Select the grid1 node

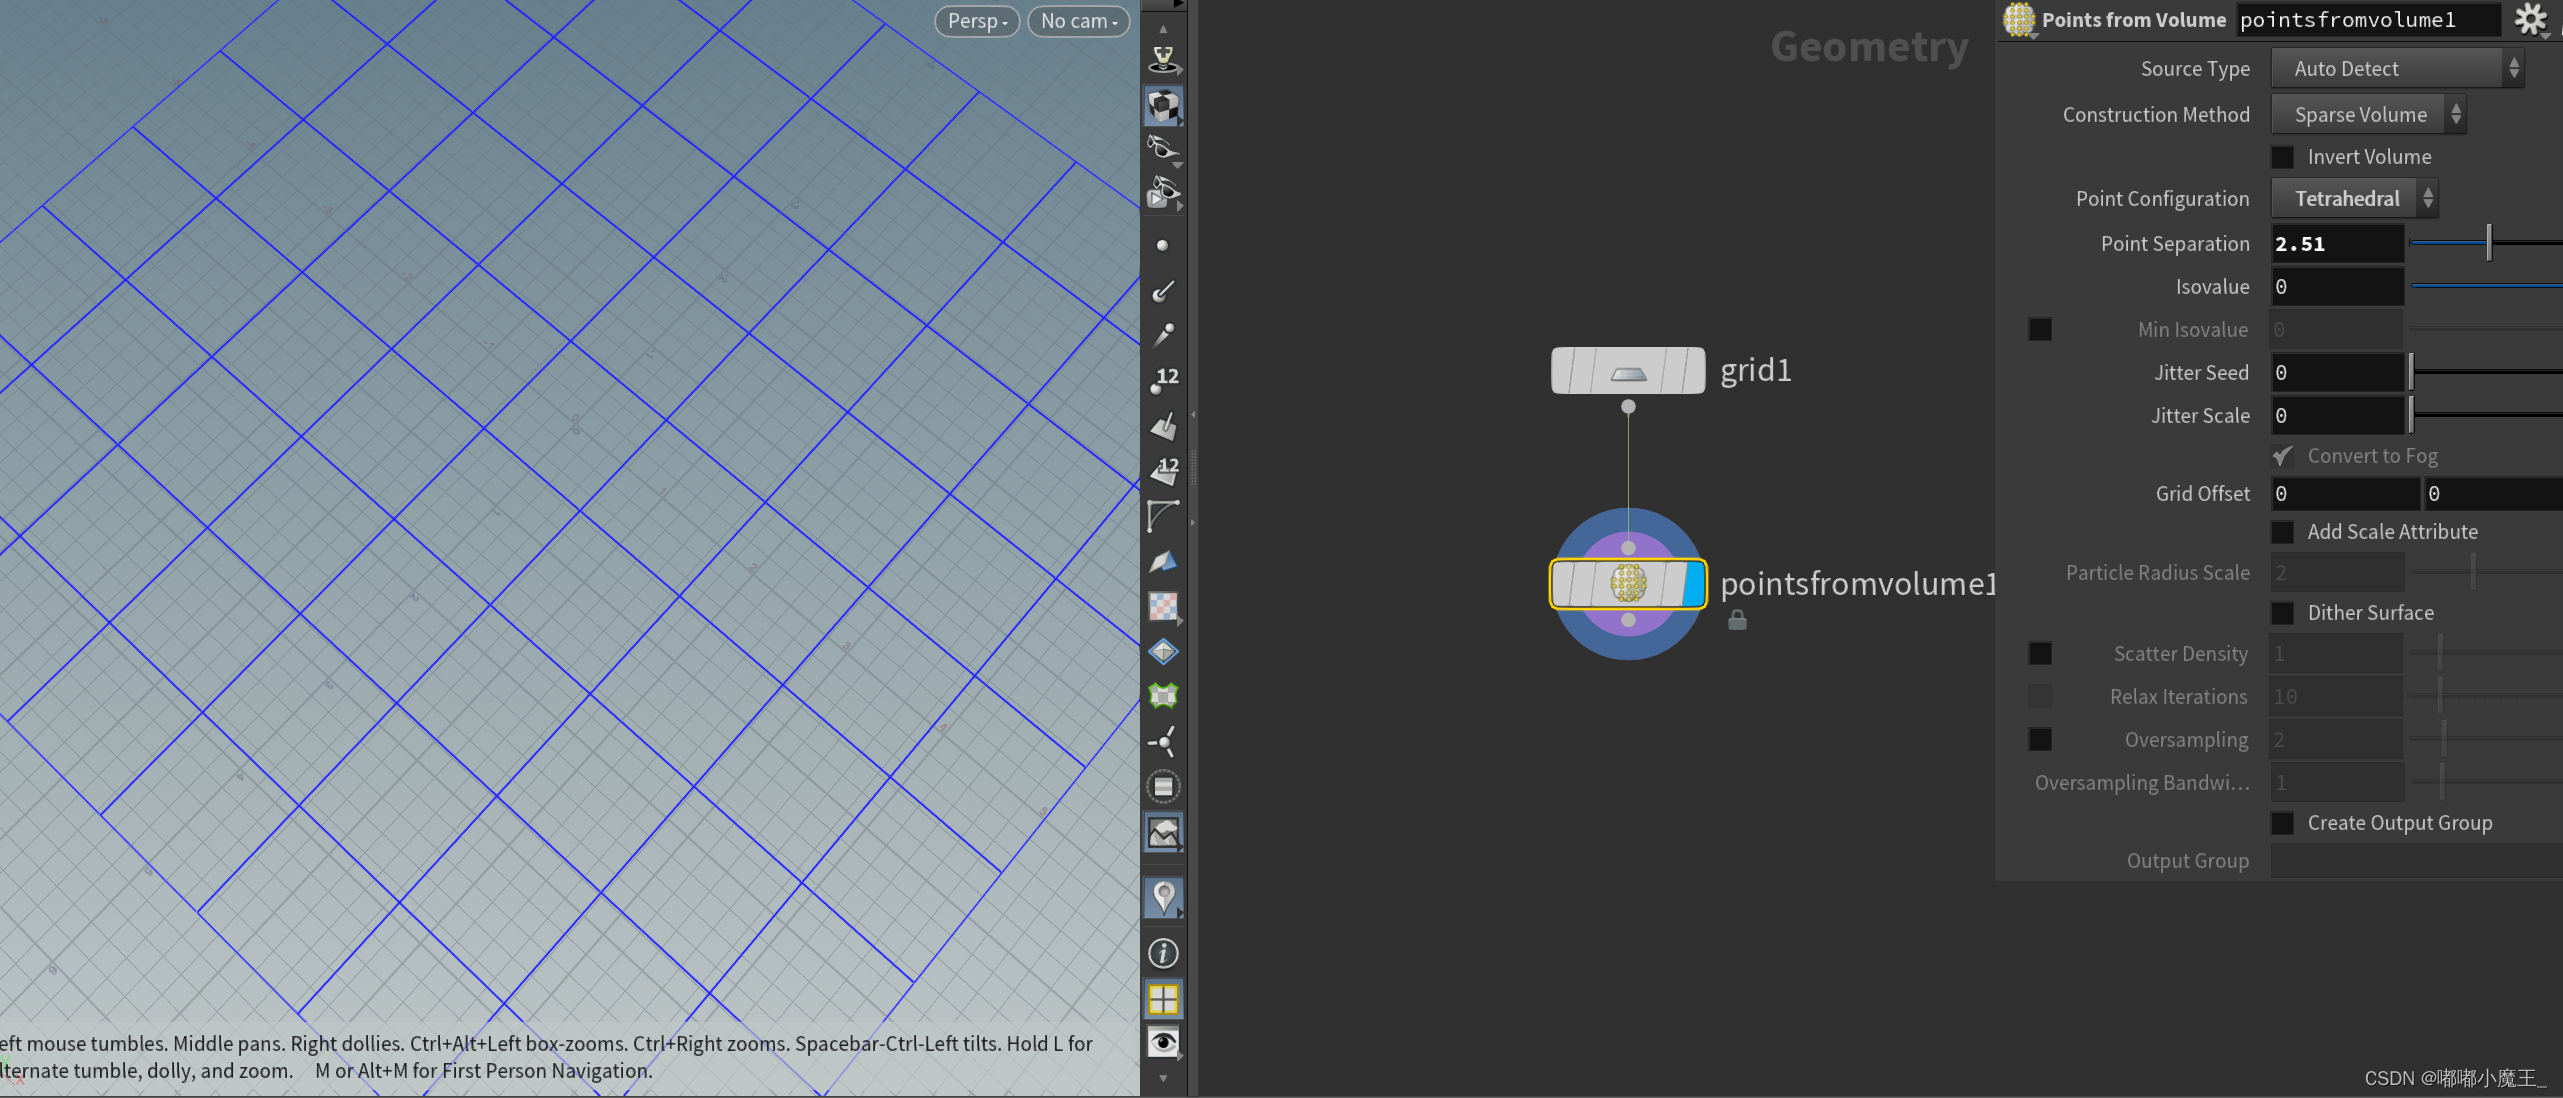point(1627,371)
